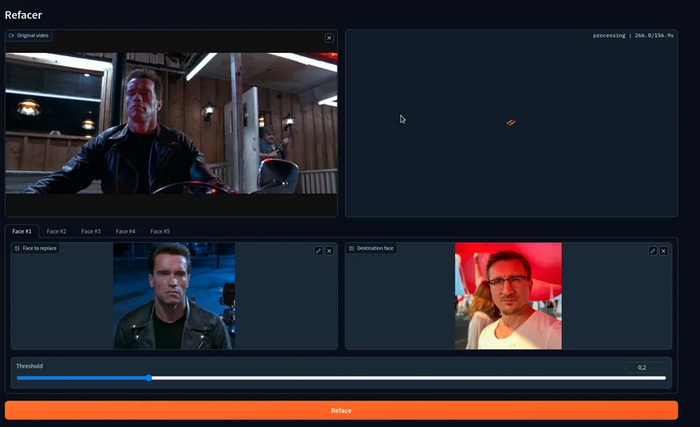This screenshot has height=427, width=700.
Task: Switch to the Face #1 tab
Action: [x=22, y=231]
